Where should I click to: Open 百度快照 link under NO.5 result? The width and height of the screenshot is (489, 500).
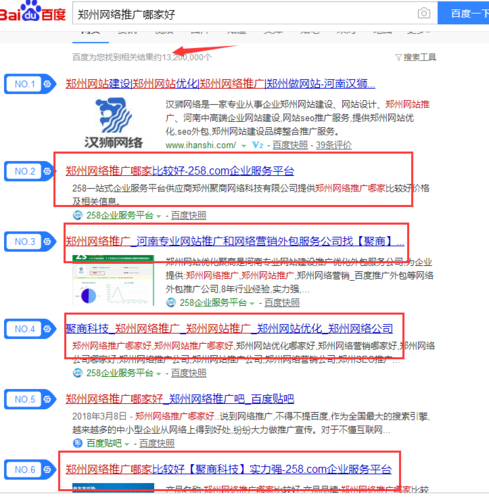coord(157,443)
